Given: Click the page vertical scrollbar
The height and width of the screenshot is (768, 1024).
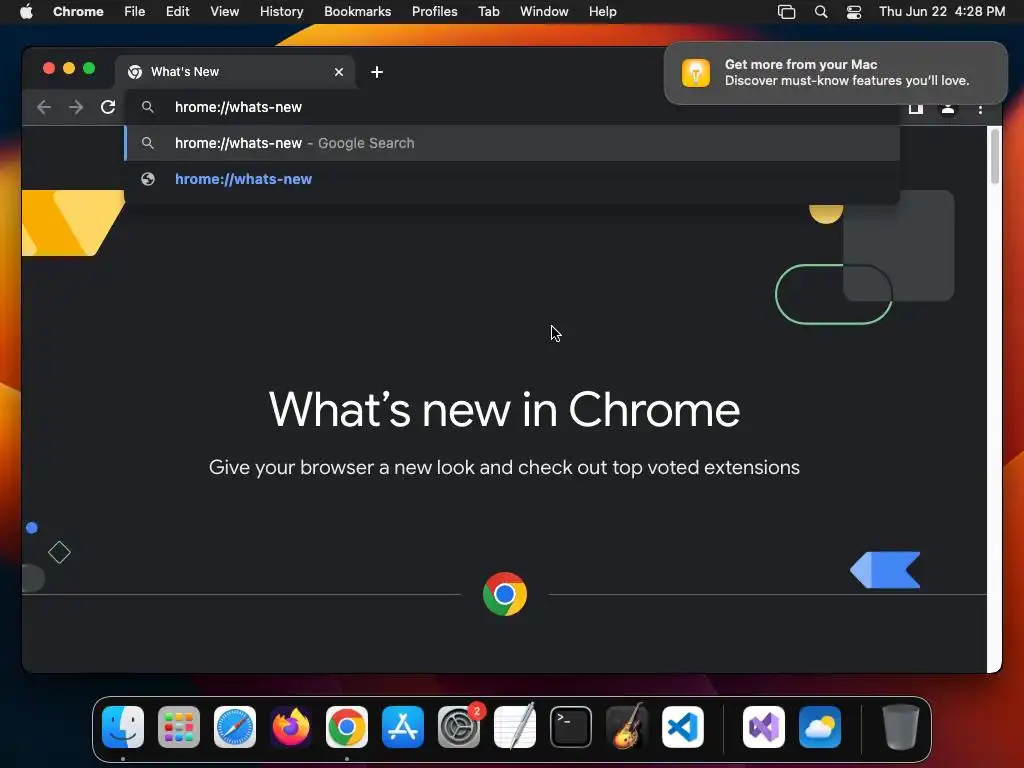Looking at the screenshot, I should (995, 157).
